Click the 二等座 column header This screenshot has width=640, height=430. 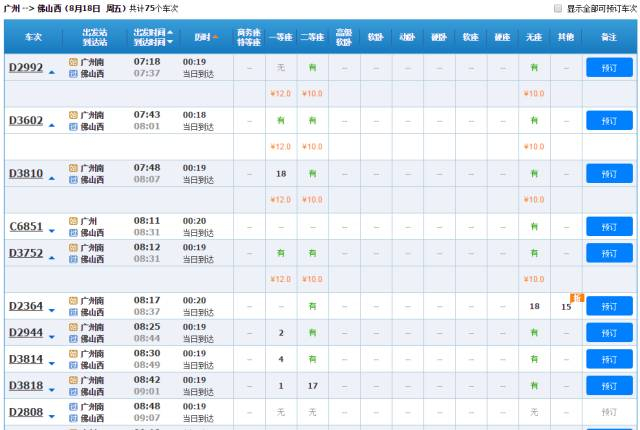(x=313, y=37)
